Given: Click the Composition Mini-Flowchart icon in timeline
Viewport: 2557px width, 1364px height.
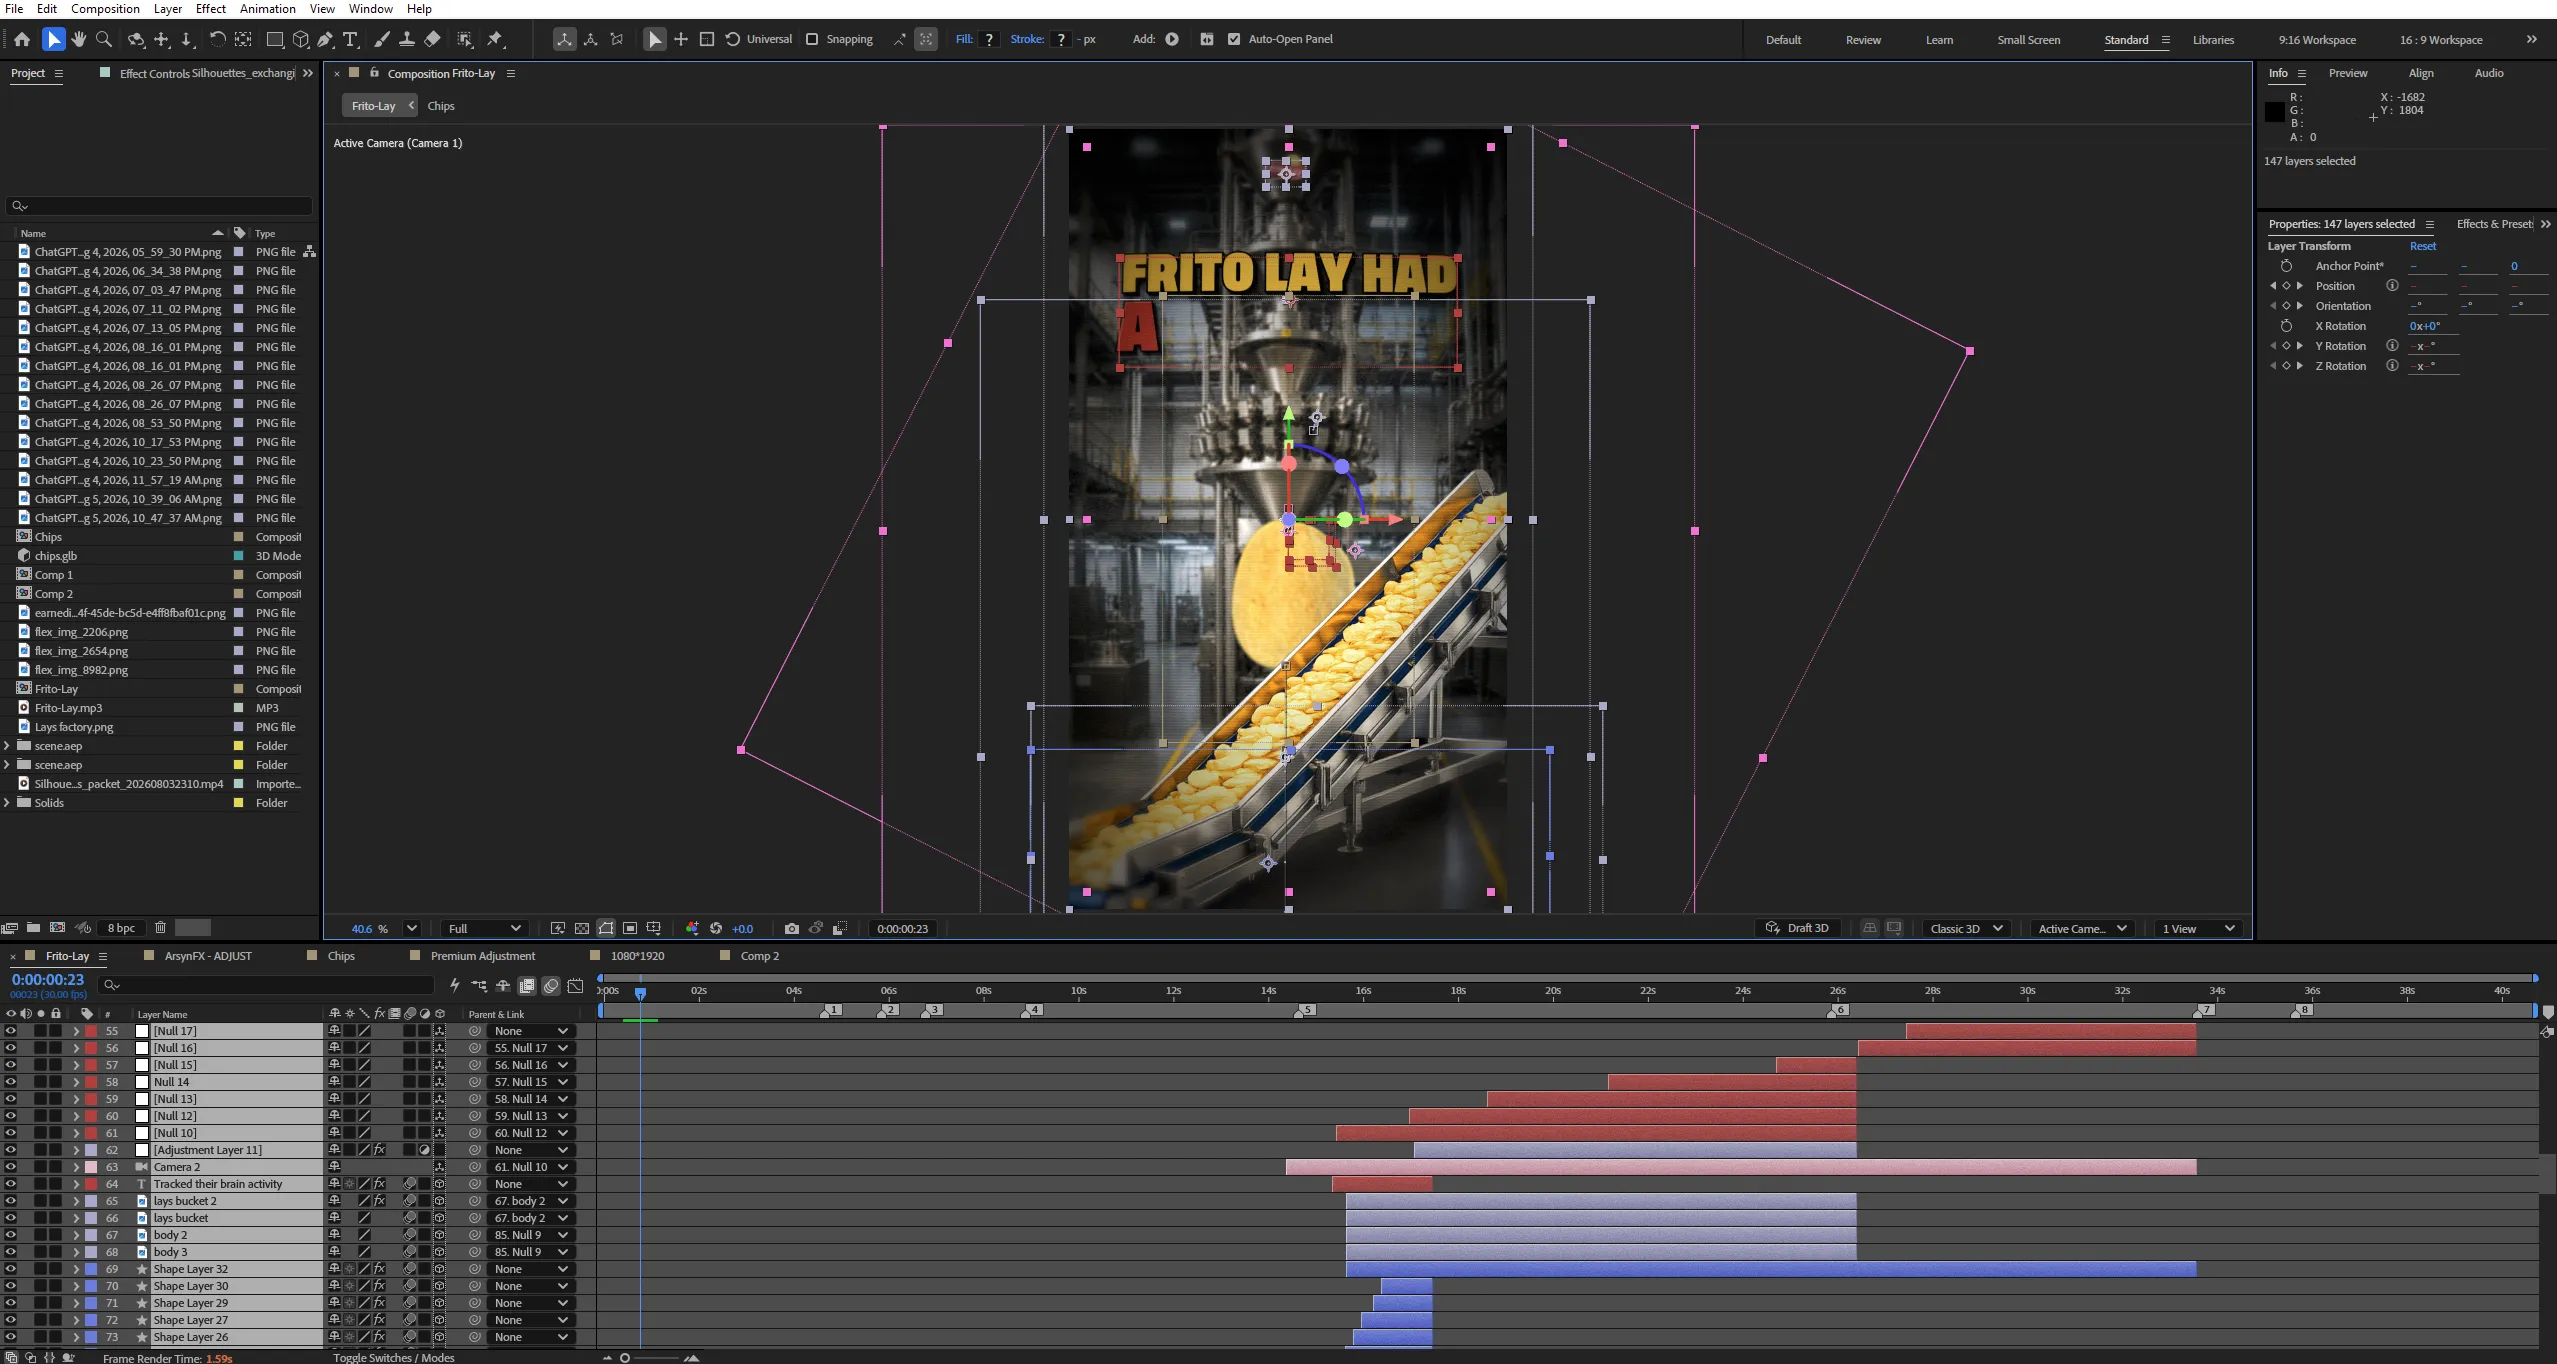Looking at the screenshot, I should (x=479, y=986).
